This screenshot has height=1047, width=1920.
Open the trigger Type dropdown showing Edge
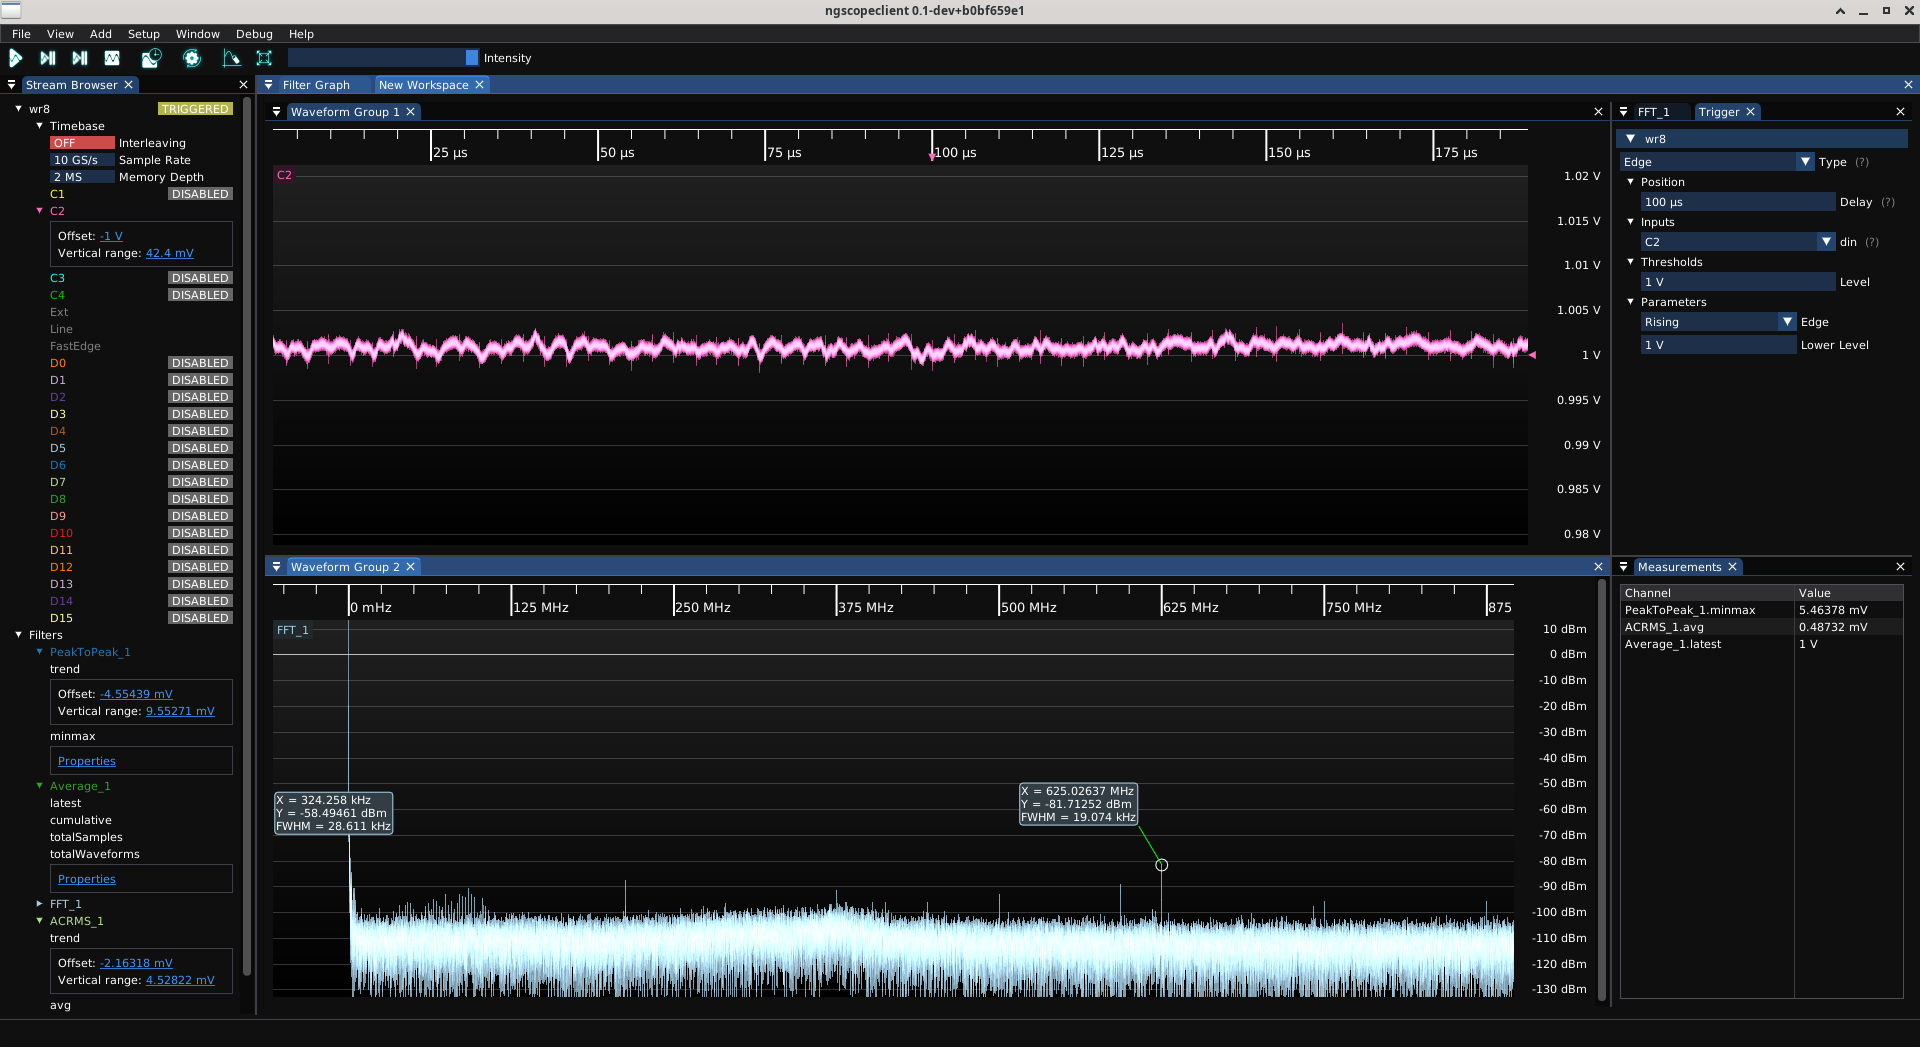point(1717,162)
